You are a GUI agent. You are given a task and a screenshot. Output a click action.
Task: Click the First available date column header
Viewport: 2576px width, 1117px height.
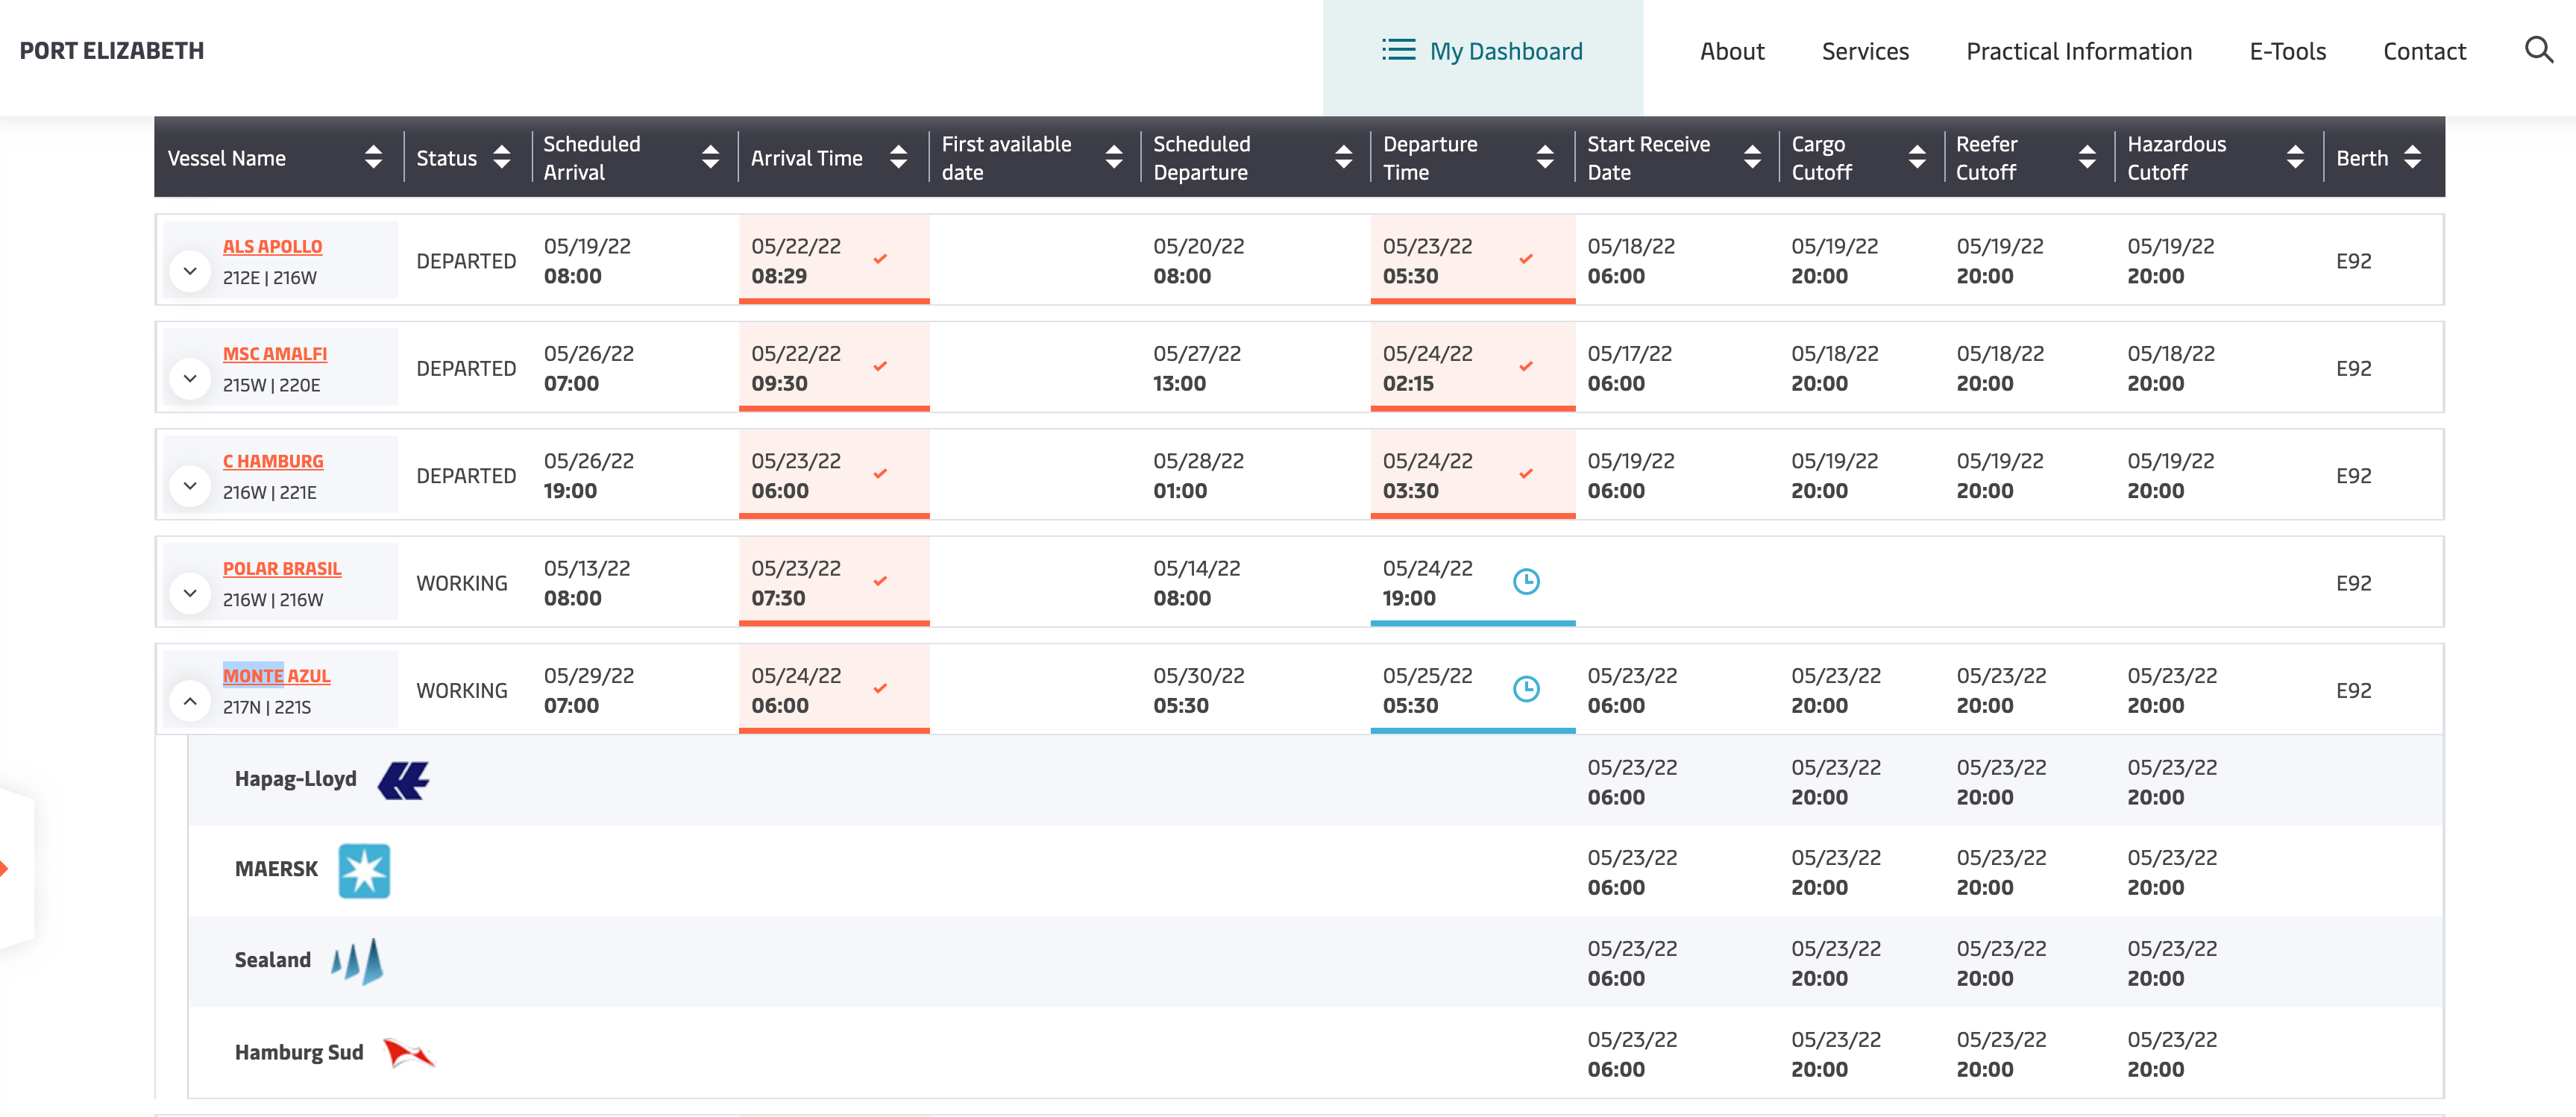[1006, 157]
